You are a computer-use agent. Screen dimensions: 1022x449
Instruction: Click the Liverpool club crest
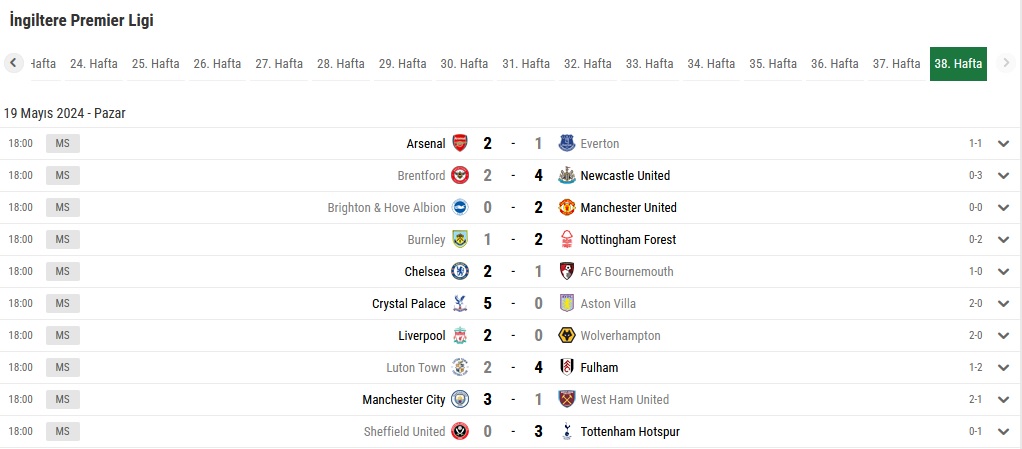tap(460, 335)
